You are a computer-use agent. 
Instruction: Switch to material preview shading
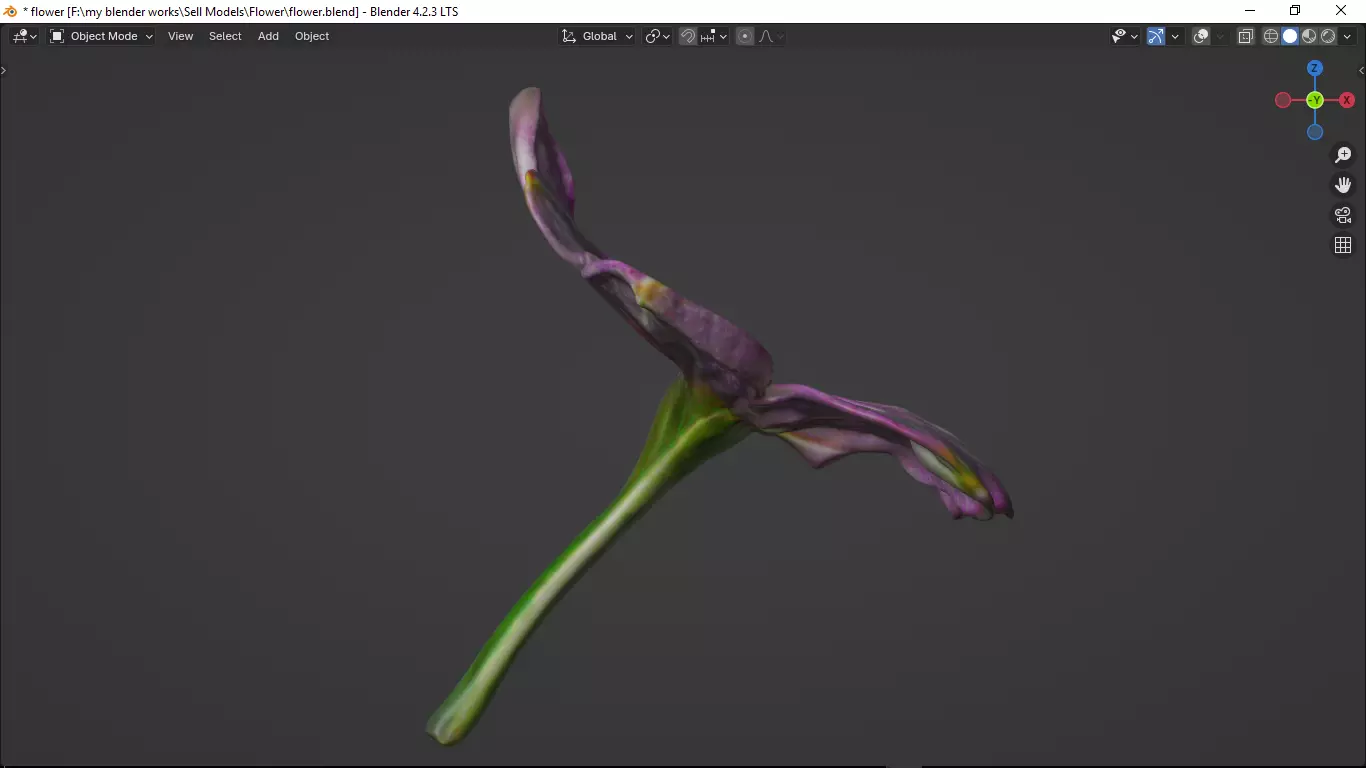pos(1309,36)
